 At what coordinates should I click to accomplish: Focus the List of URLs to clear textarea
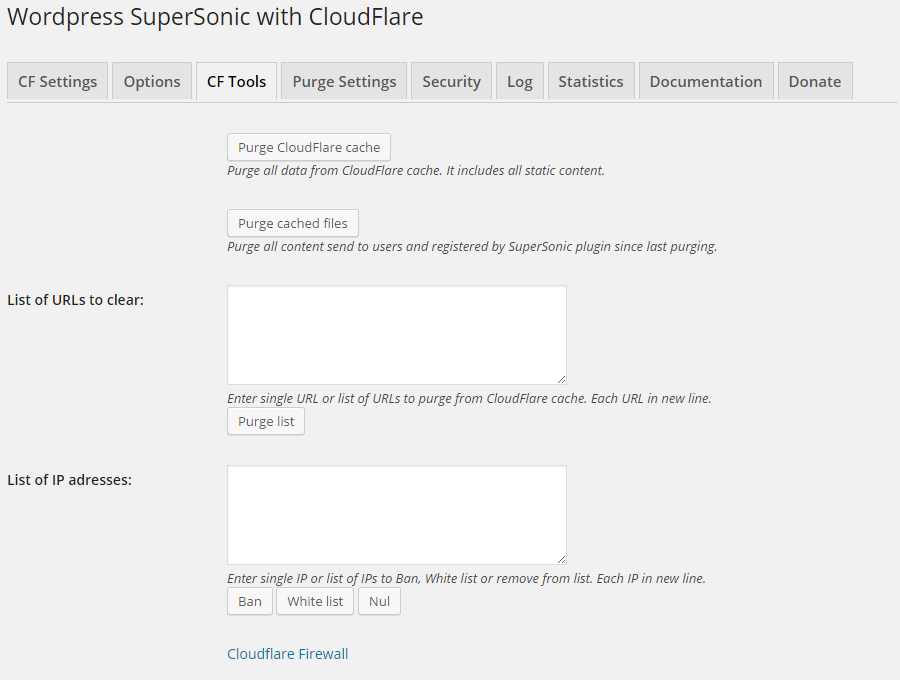(x=397, y=335)
